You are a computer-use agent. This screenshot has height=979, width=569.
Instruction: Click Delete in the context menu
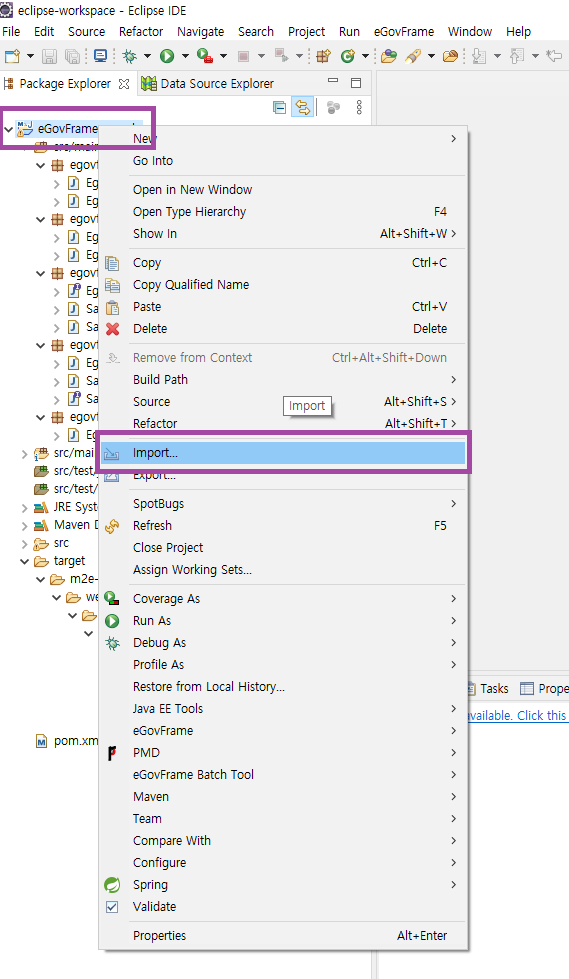283,328
